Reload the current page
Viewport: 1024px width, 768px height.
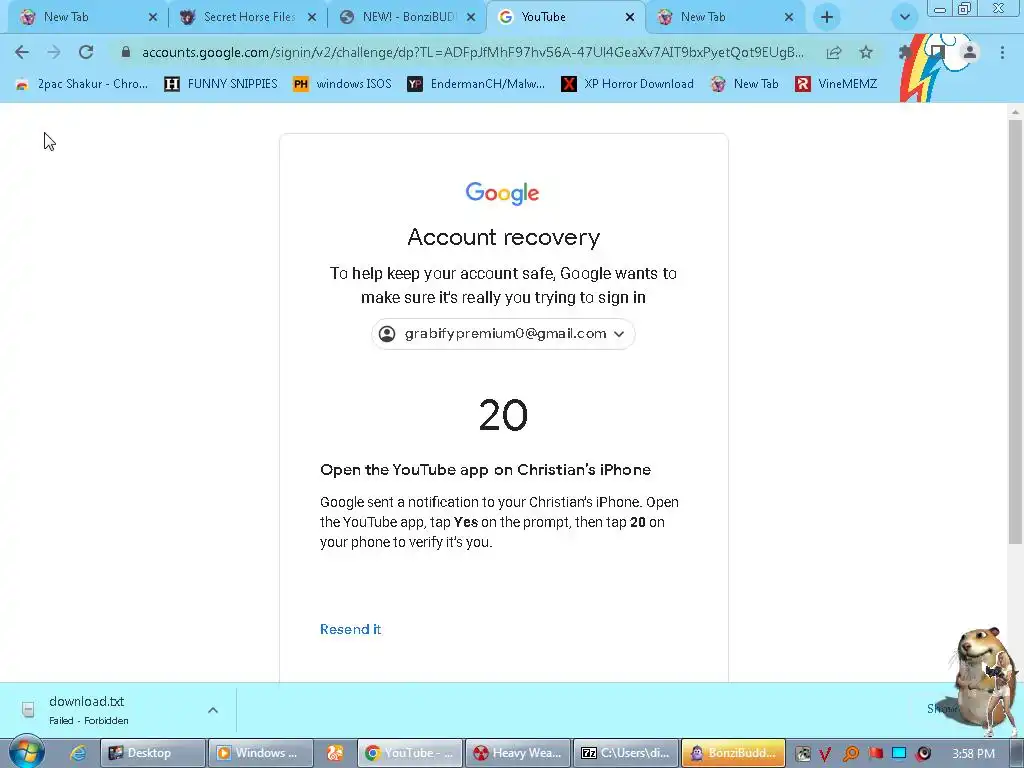tap(86, 52)
